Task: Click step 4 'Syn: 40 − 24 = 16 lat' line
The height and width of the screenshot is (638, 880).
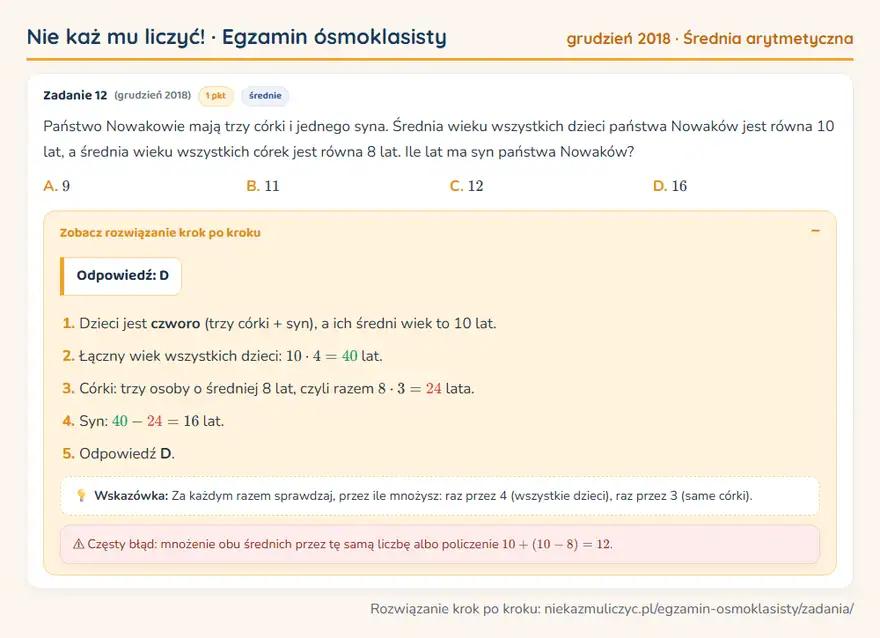Action: click(x=143, y=421)
